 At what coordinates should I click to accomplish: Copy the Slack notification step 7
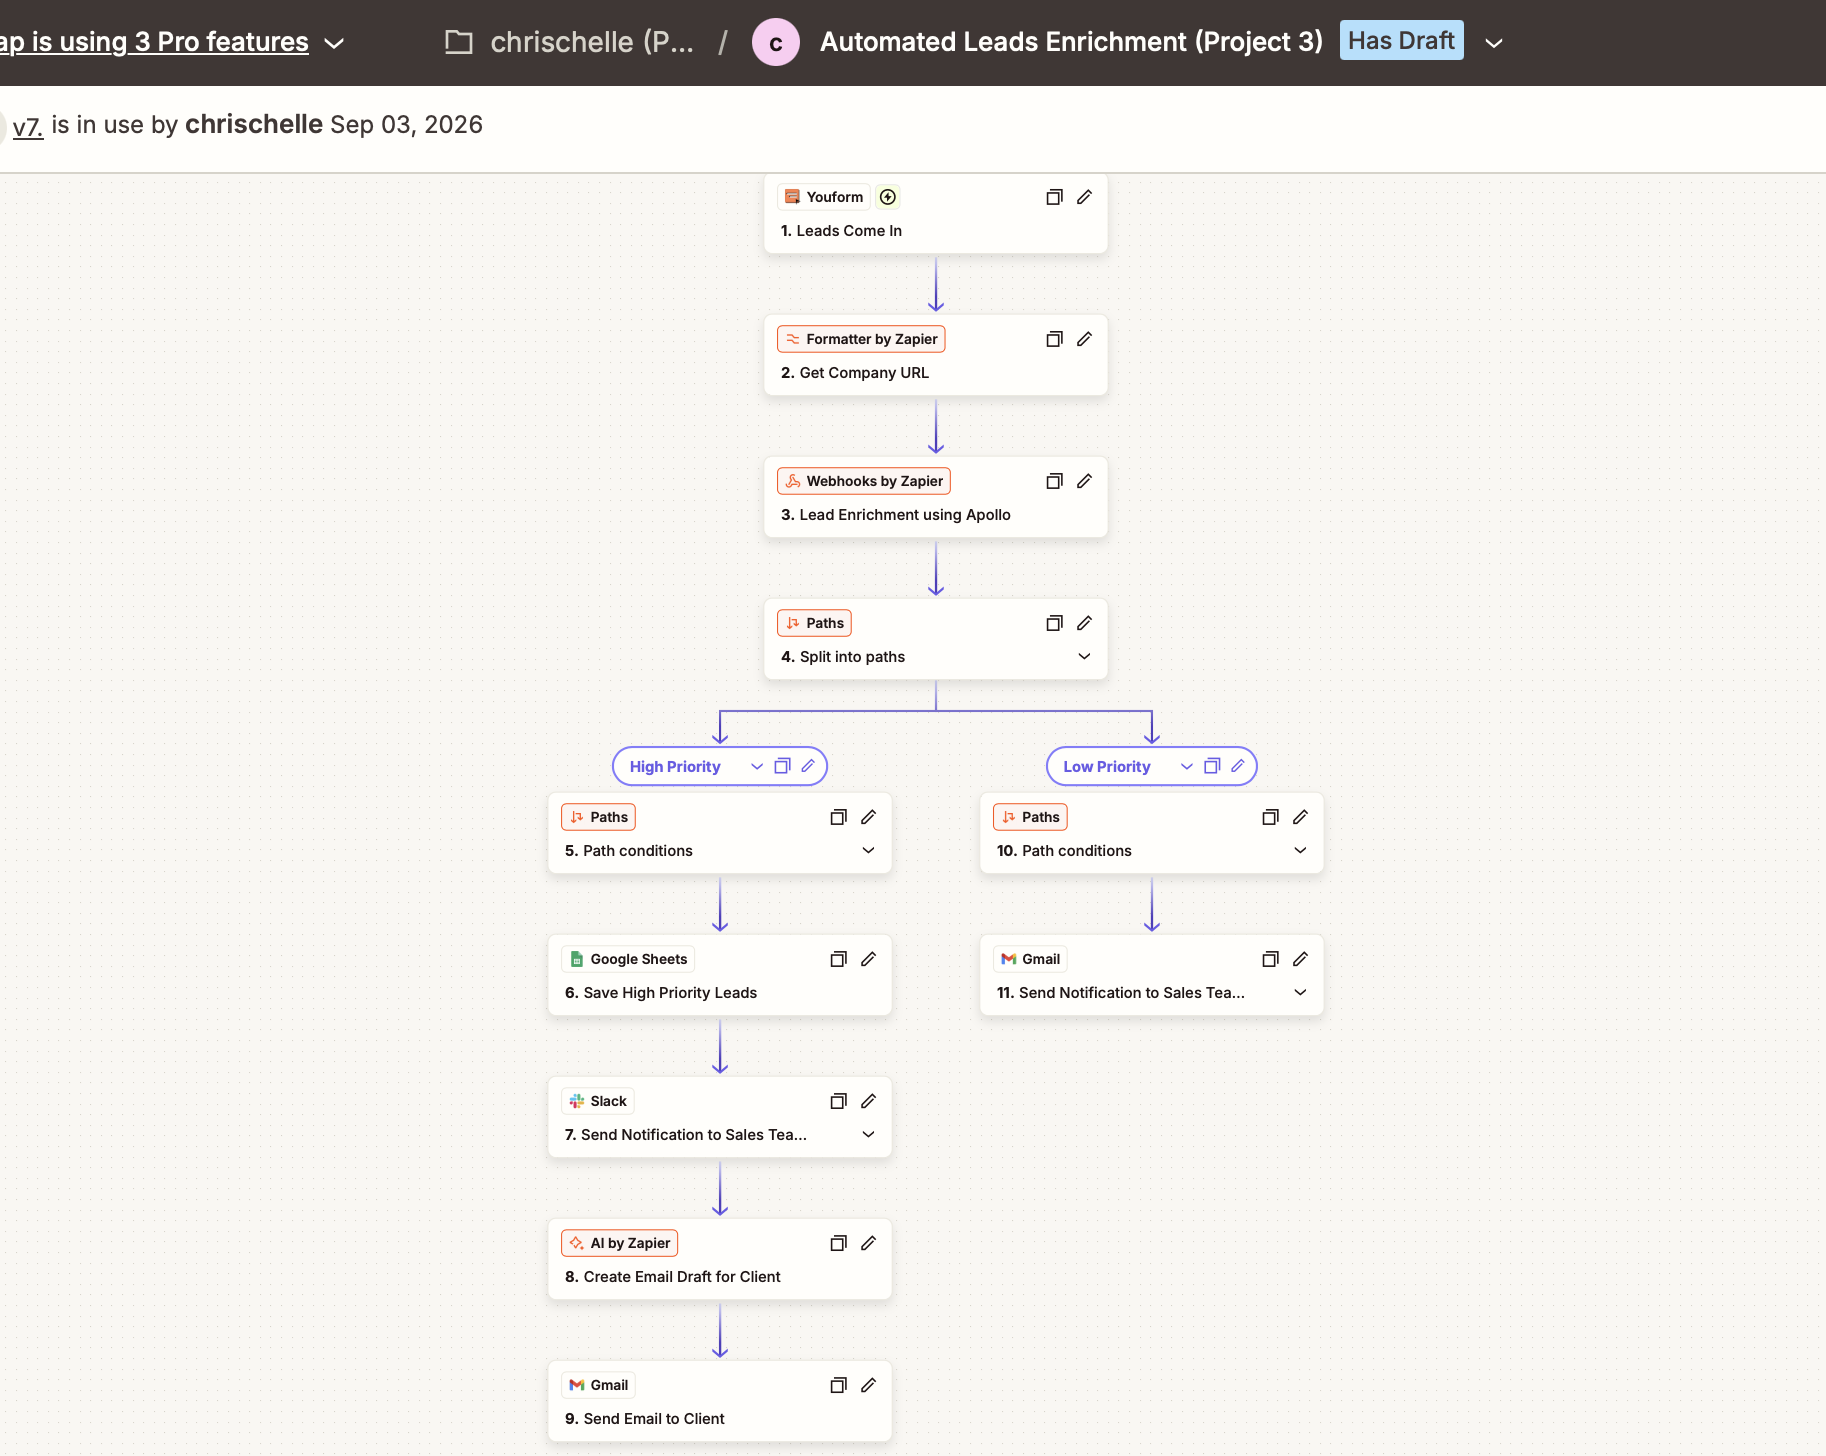[838, 1101]
